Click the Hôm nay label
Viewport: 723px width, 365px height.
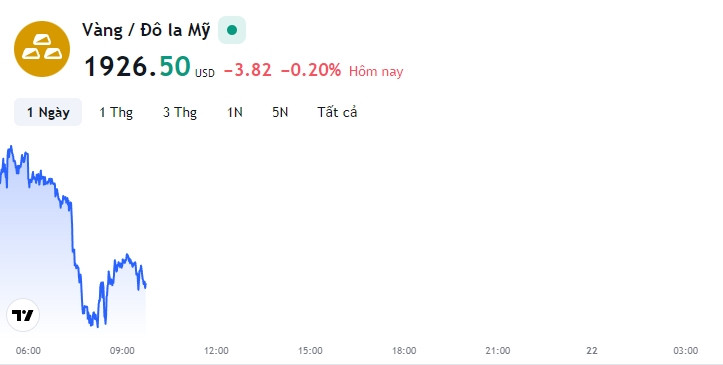coord(376,71)
